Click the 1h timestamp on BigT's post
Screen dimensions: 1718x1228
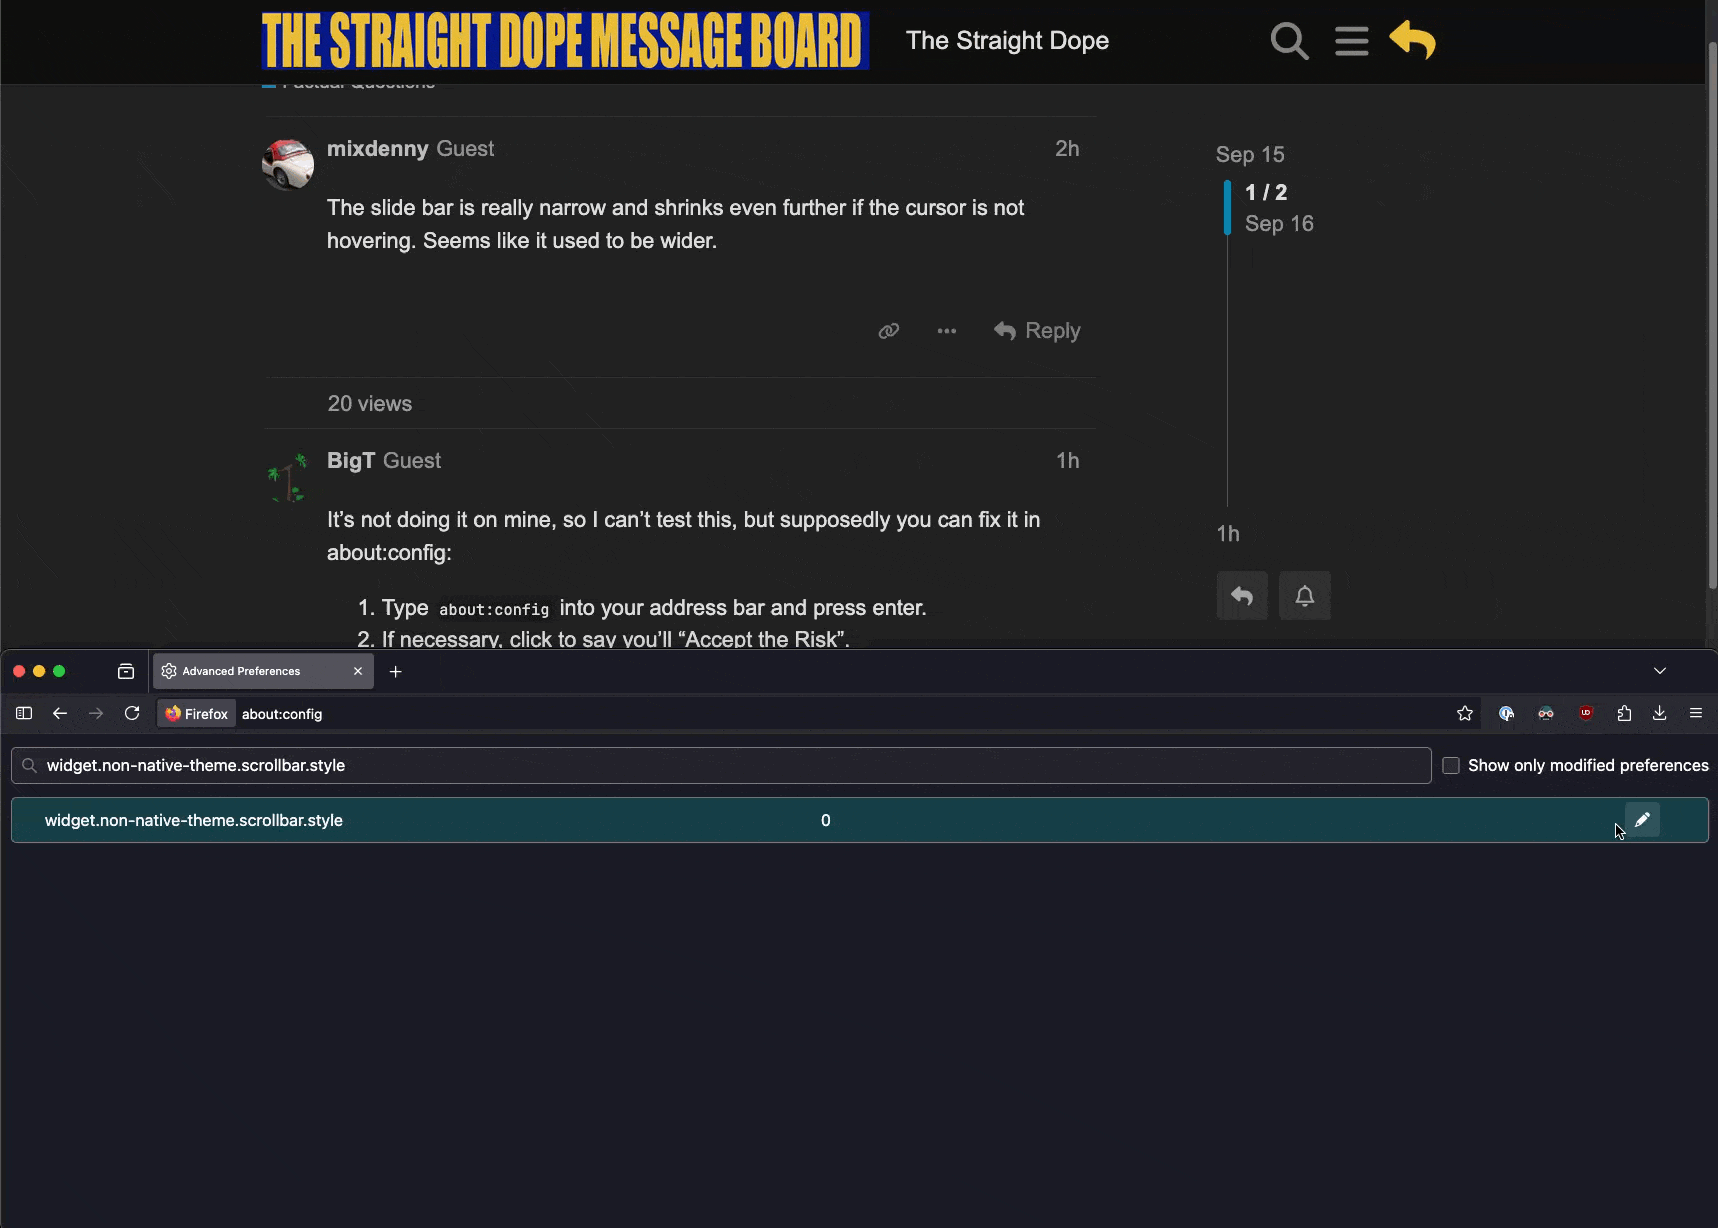(x=1068, y=461)
